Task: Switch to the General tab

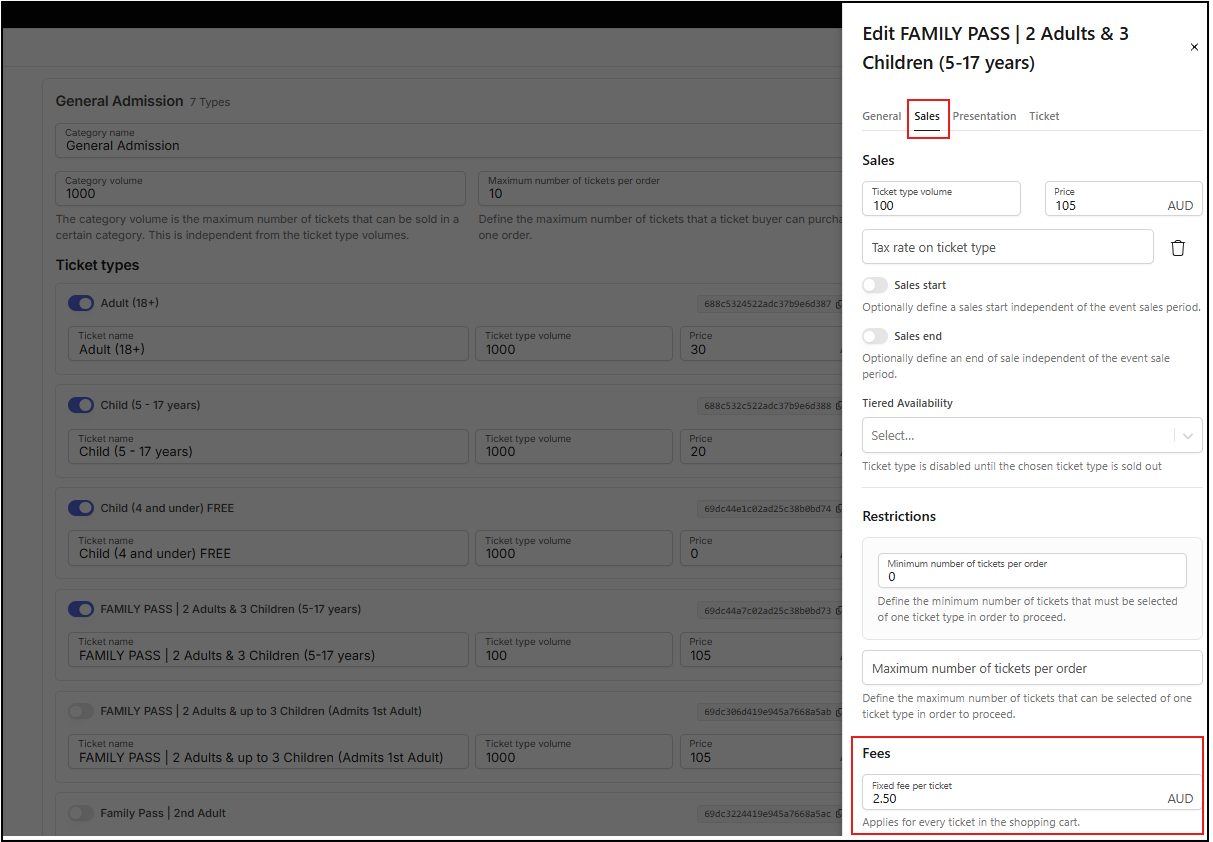Action: click(882, 116)
